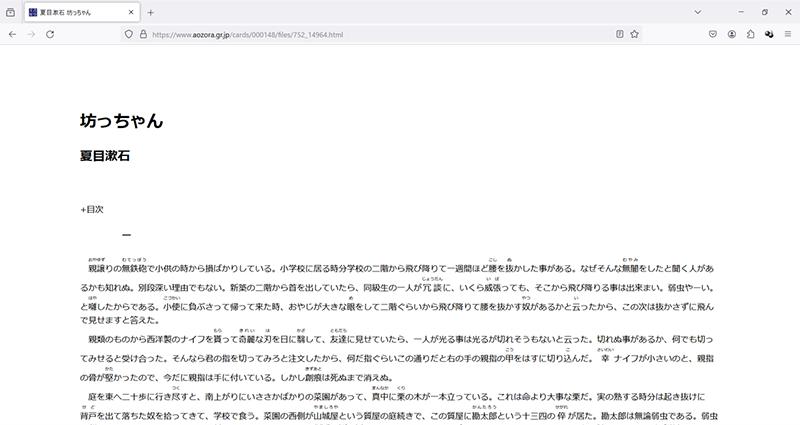The width and height of the screenshot is (800, 425).
Task: Click the 坊っちゃん page title
Action: tap(121, 121)
